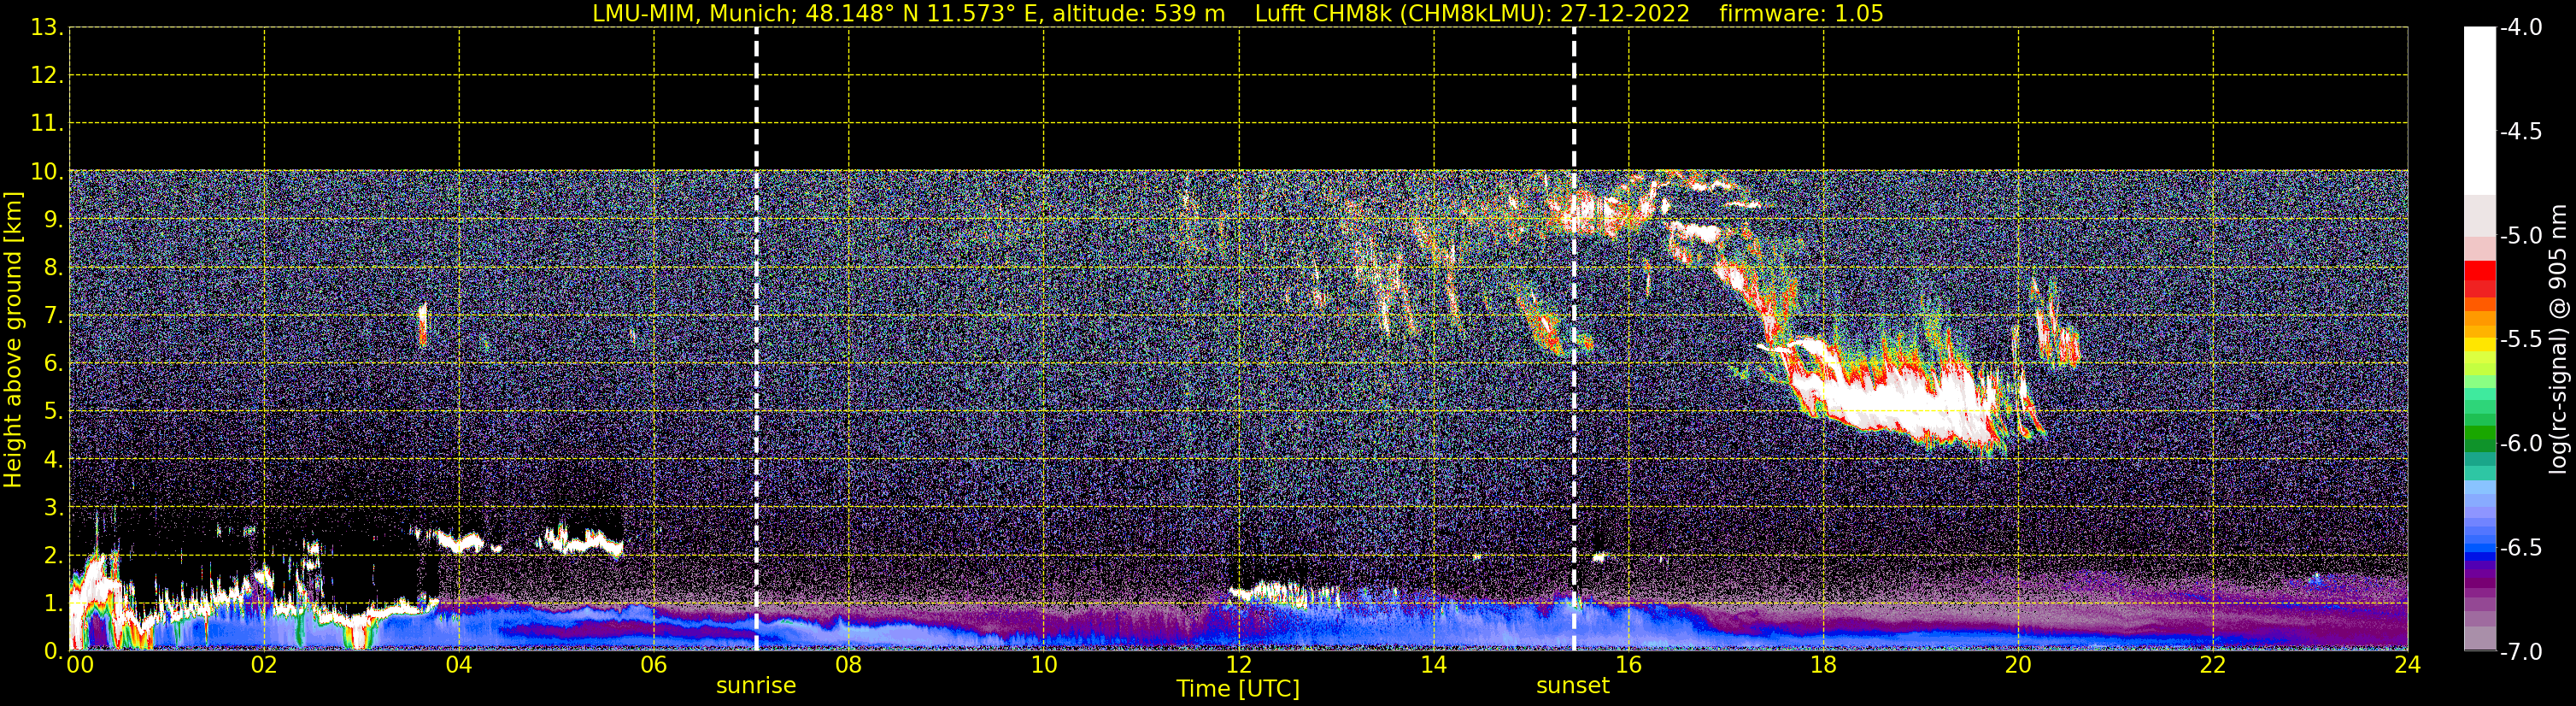Click the date '27-12-2022' in the title
The height and width of the screenshot is (706, 2576).
pyautogui.click(x=1625, y=14)
